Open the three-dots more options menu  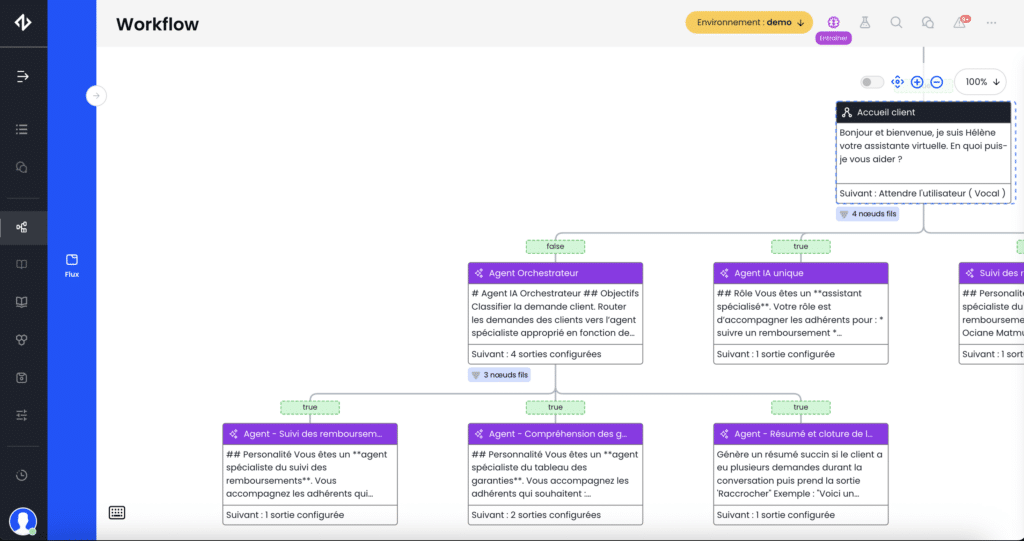click(x=991, y=22)
